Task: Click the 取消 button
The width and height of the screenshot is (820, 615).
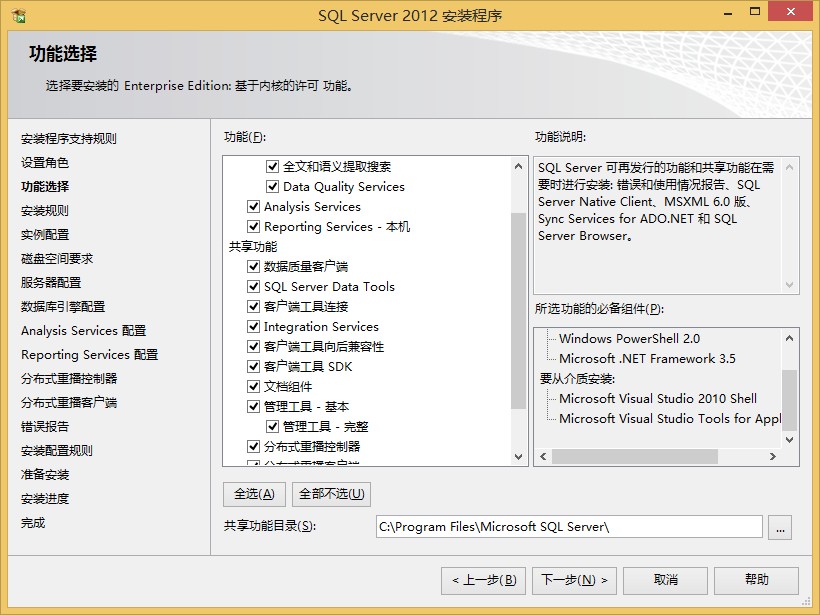Action: click(665, 580)
